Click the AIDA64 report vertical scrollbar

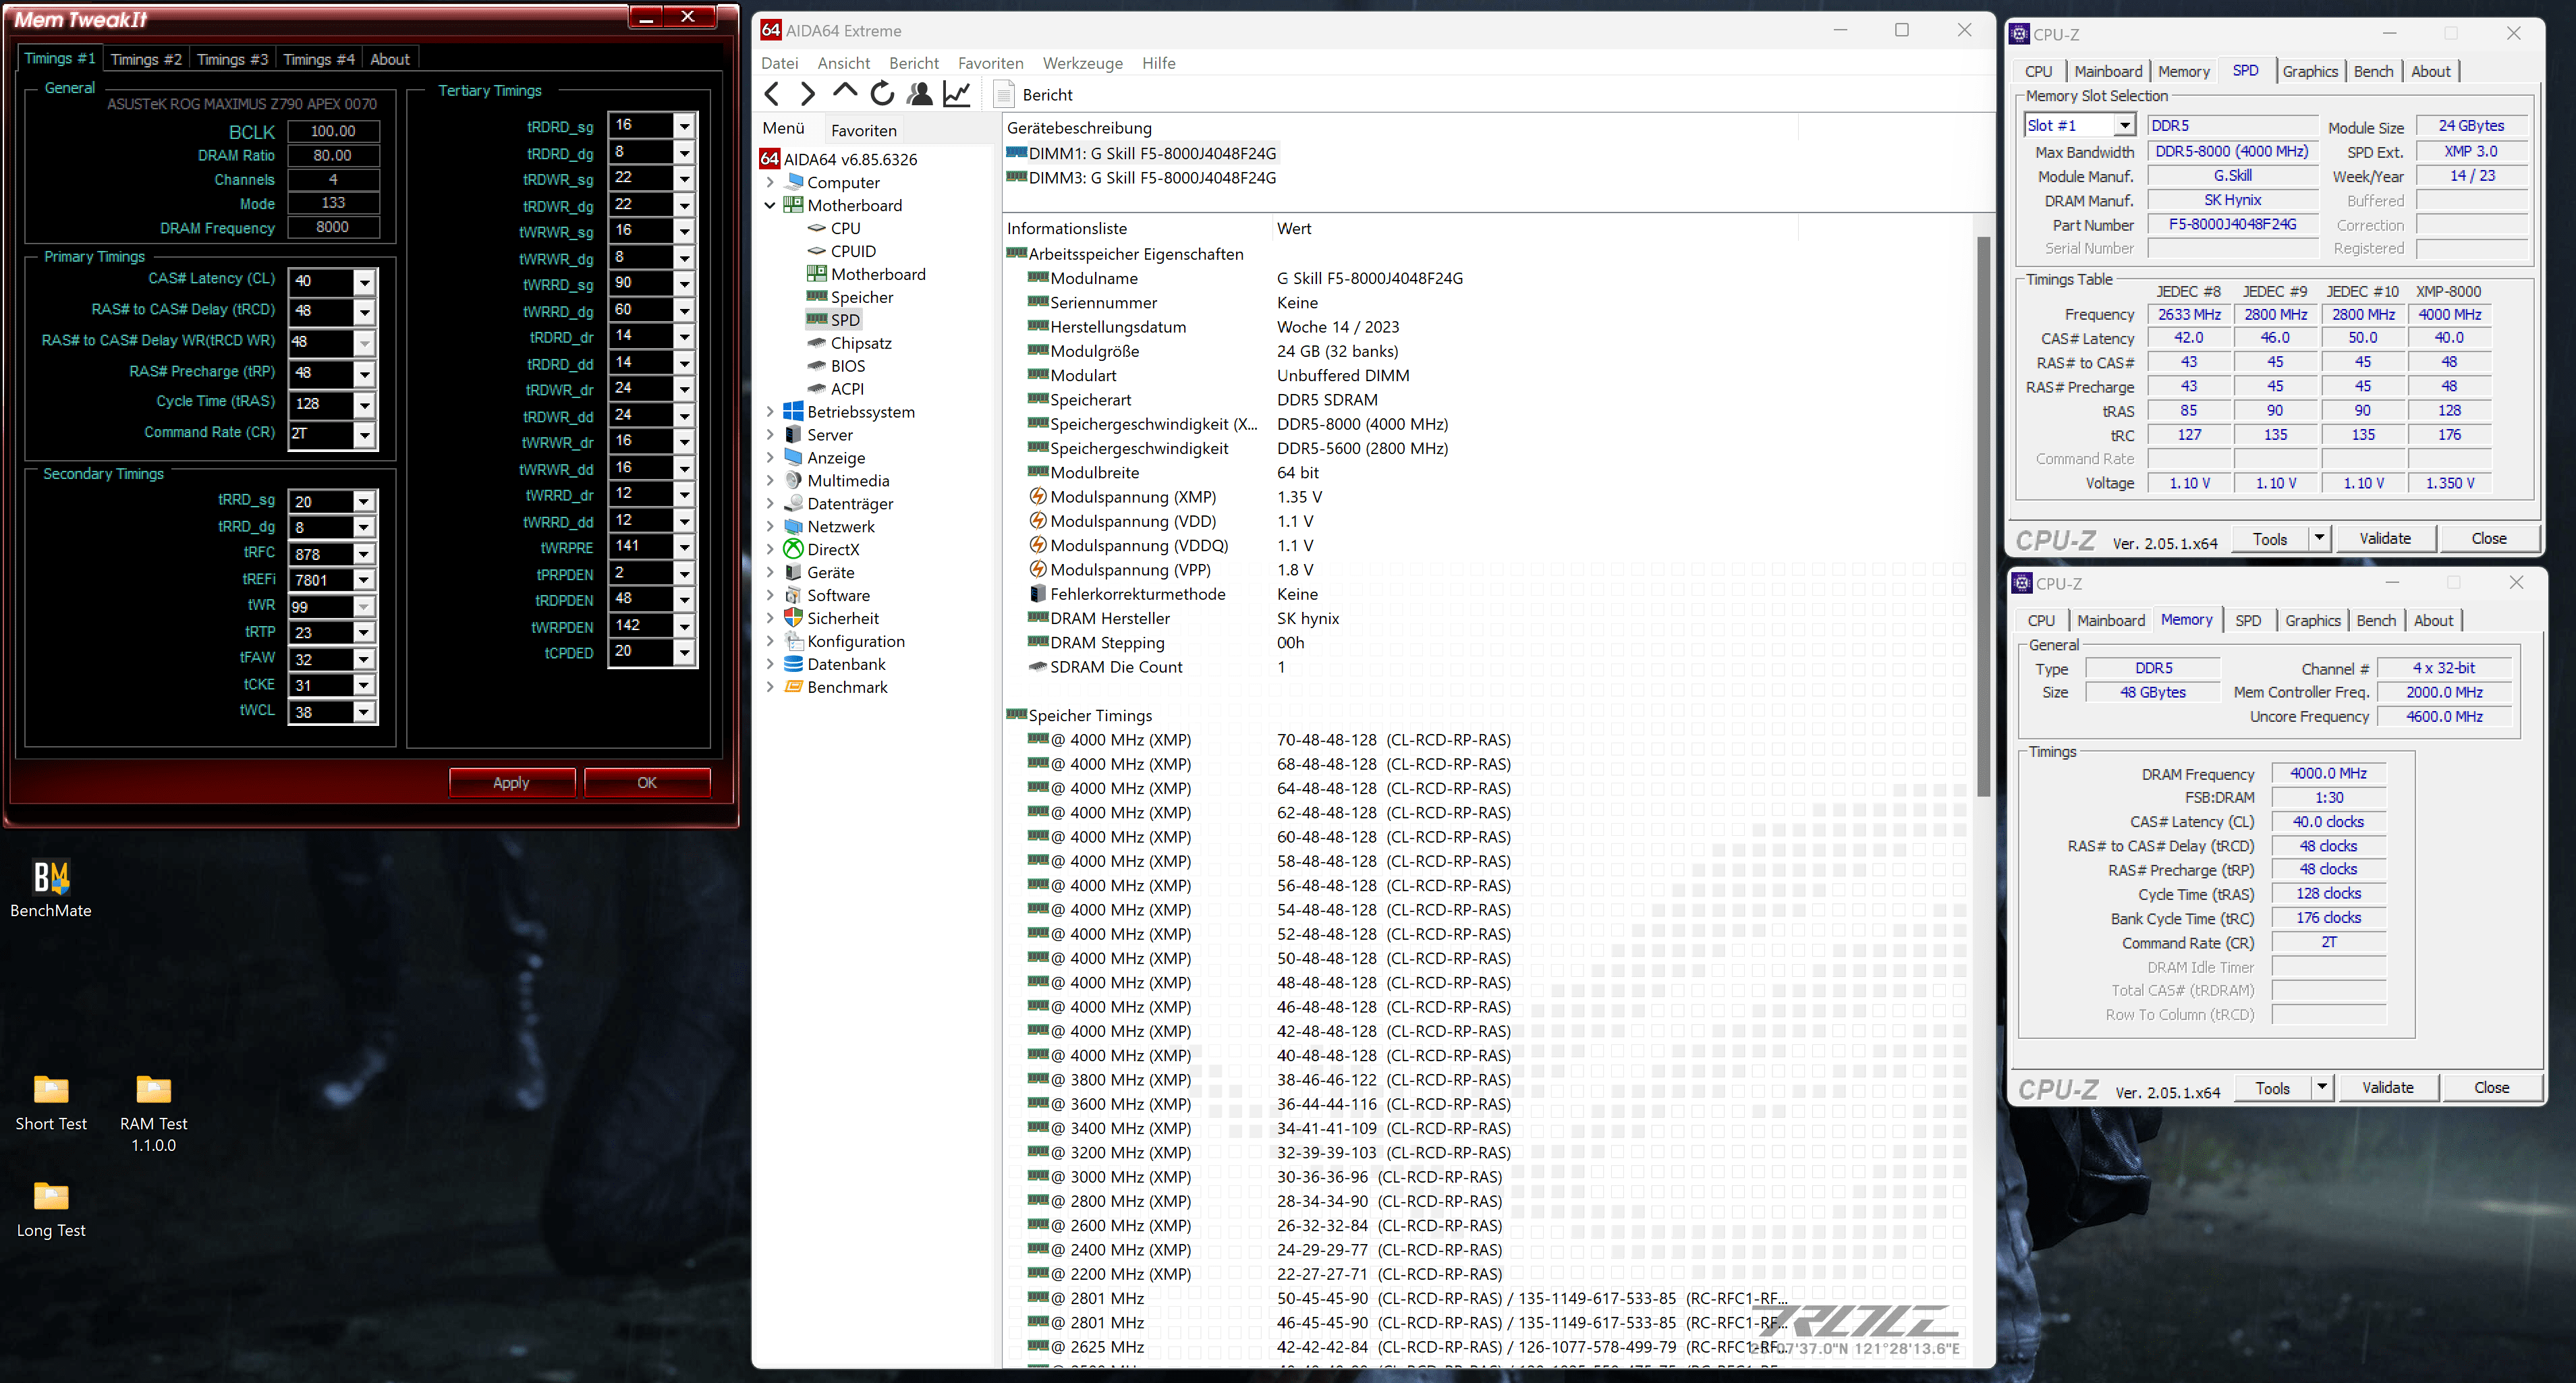tap(1983, 516)
